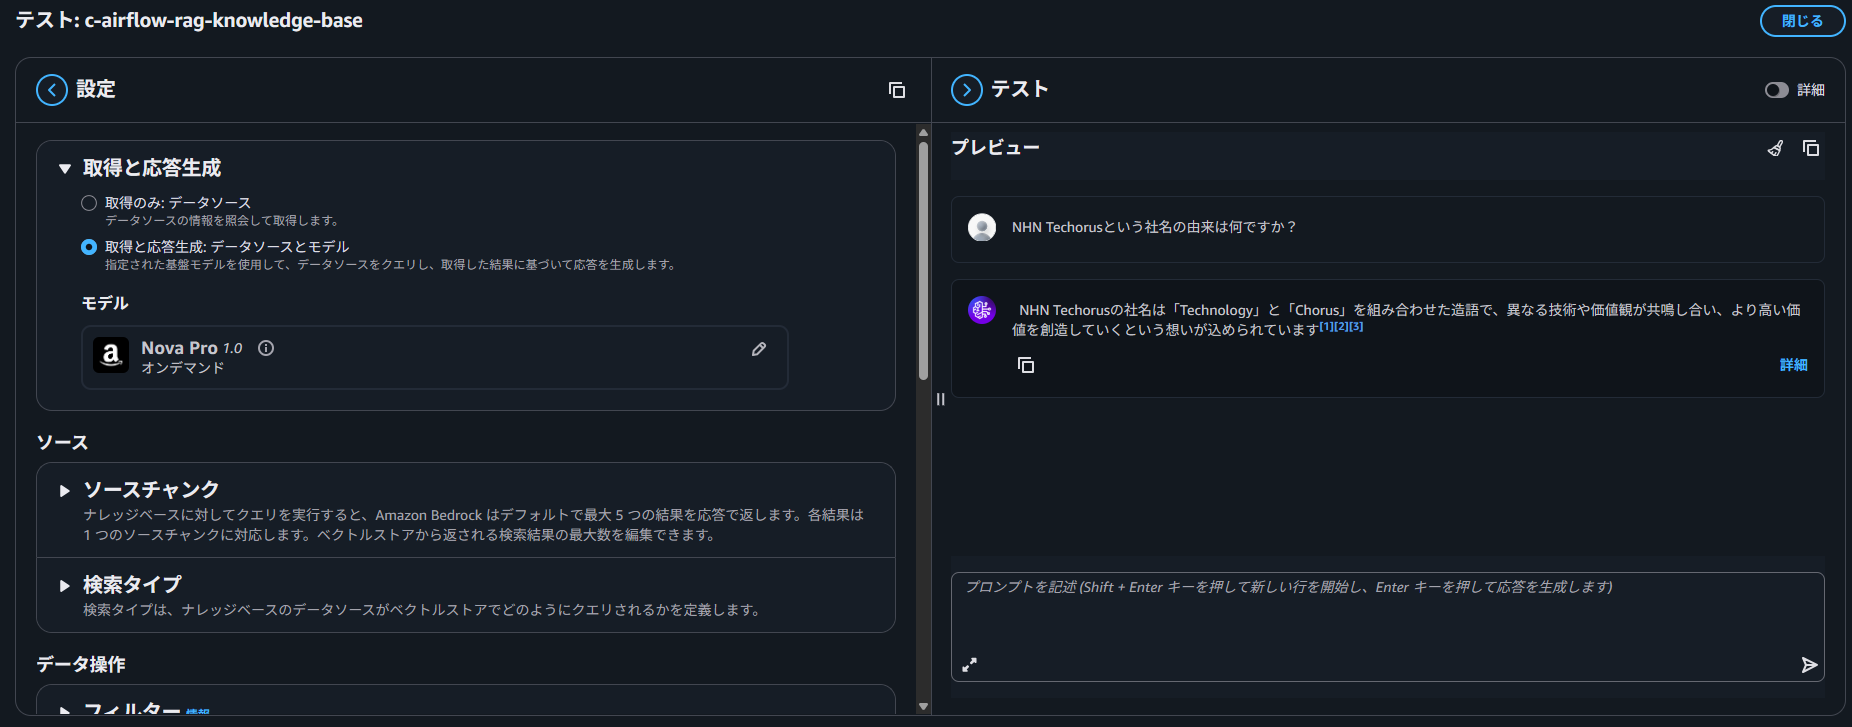The image size is (1852, 727).
Task: Click the ソース heading
Action: coord(62,442)
